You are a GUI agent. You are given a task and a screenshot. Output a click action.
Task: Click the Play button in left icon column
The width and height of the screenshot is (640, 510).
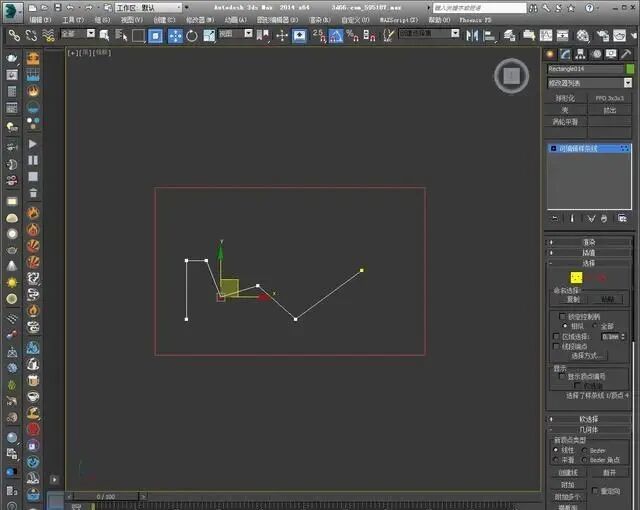[x=33, y=144]
